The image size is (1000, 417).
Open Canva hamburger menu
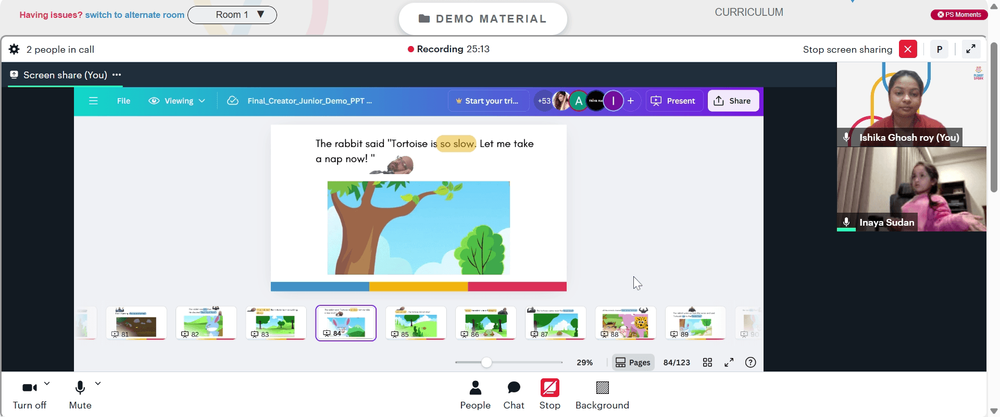pyautogui.click(x=93, y=101)
